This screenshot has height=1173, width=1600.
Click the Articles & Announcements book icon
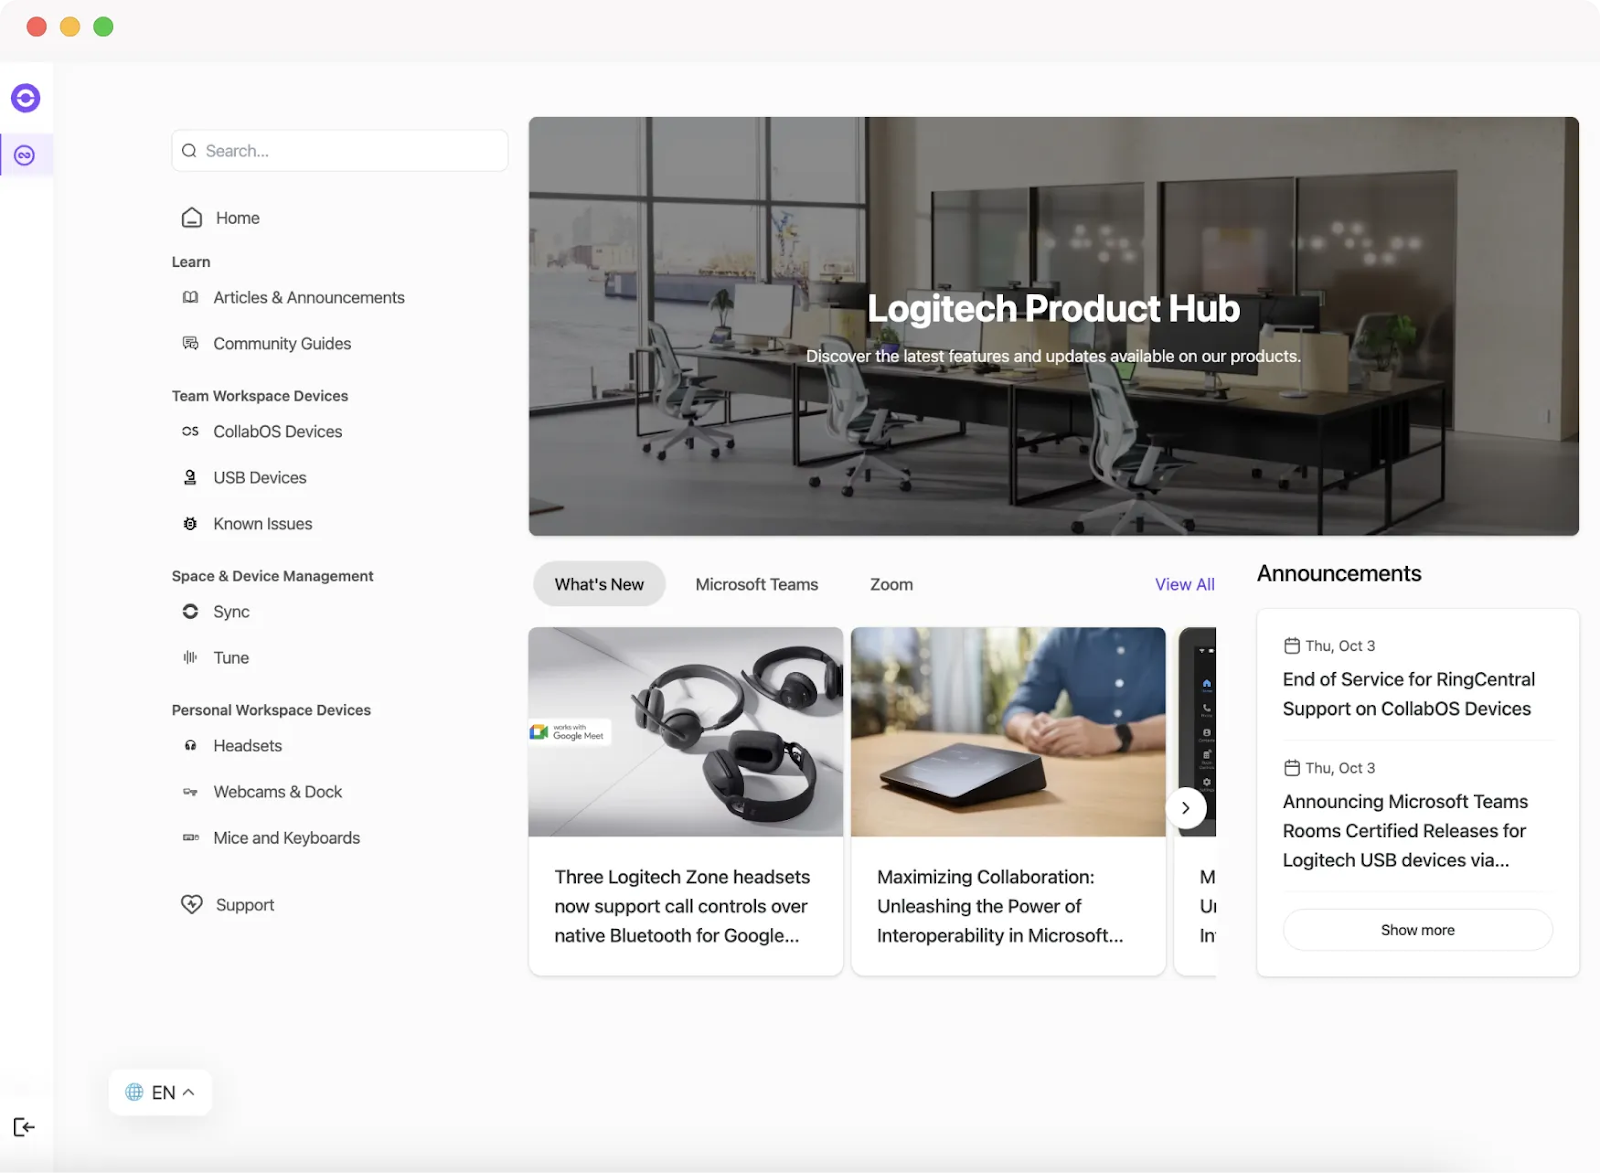(x=191, y=298)
